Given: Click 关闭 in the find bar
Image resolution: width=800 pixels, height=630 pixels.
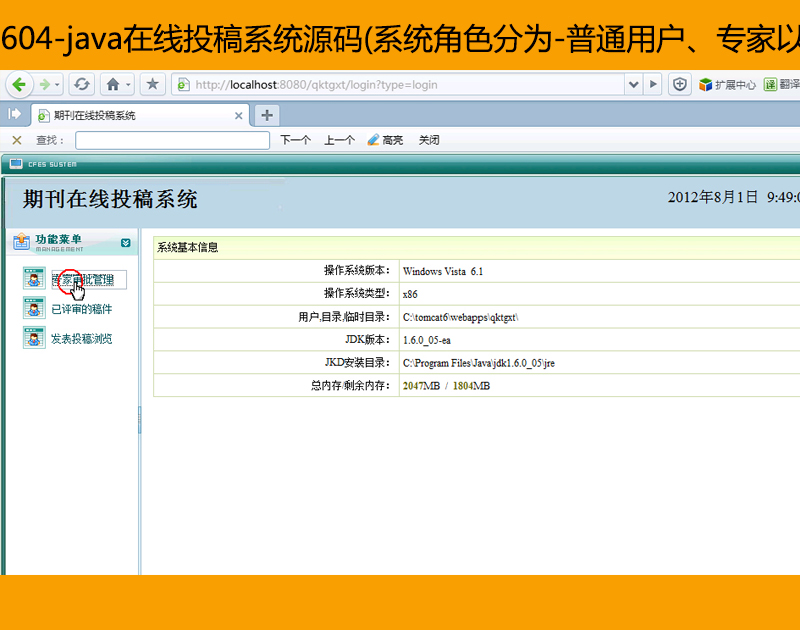Looking at the screenshot, I should click(x=429, y=140).
